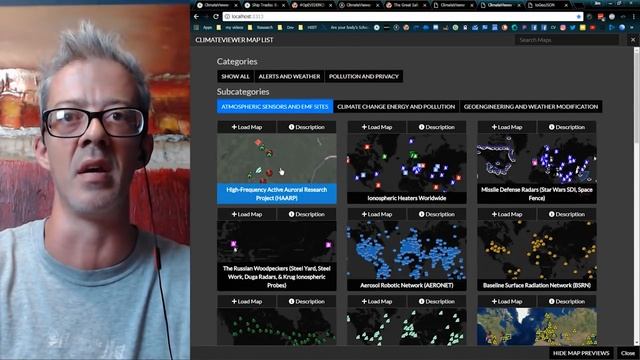Switch to The Great Sel... browser tab
640x360 pixels.
[x=405, y=5]
